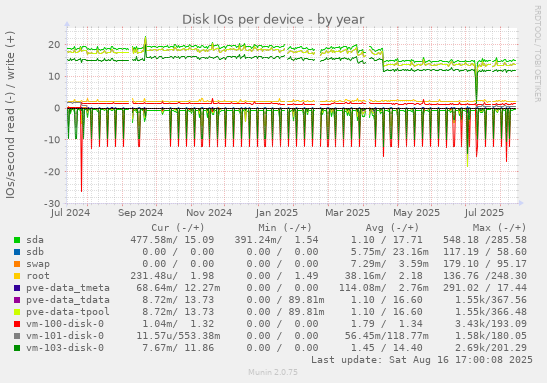Click the Jul 2024 x-axis label
The width and height of the screenshot is (547, 383).
(x=70, y=213)
